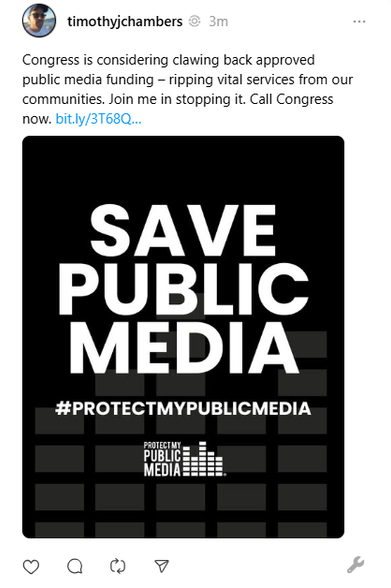Image resolution: width=391 pixels, height=588 pixels.
Task: Open the timothyjchambers username link
Action: pyautogui.click(x=125, y=21)
